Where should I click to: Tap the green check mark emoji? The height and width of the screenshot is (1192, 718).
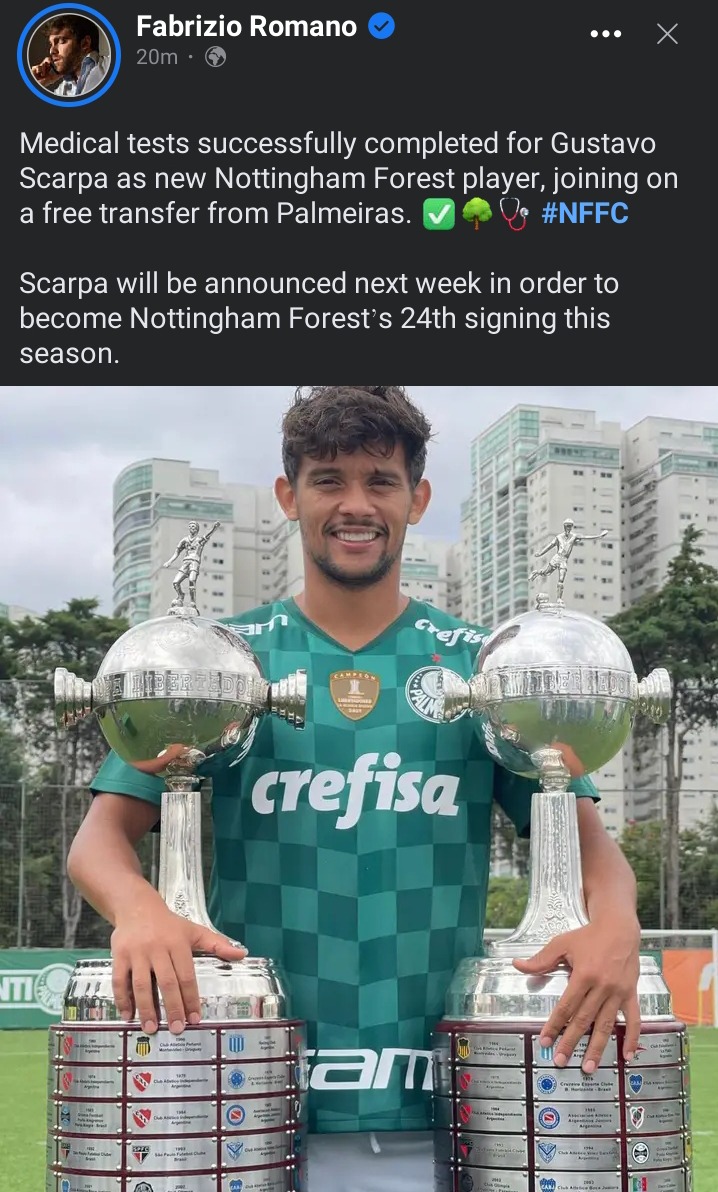(439, 214)
